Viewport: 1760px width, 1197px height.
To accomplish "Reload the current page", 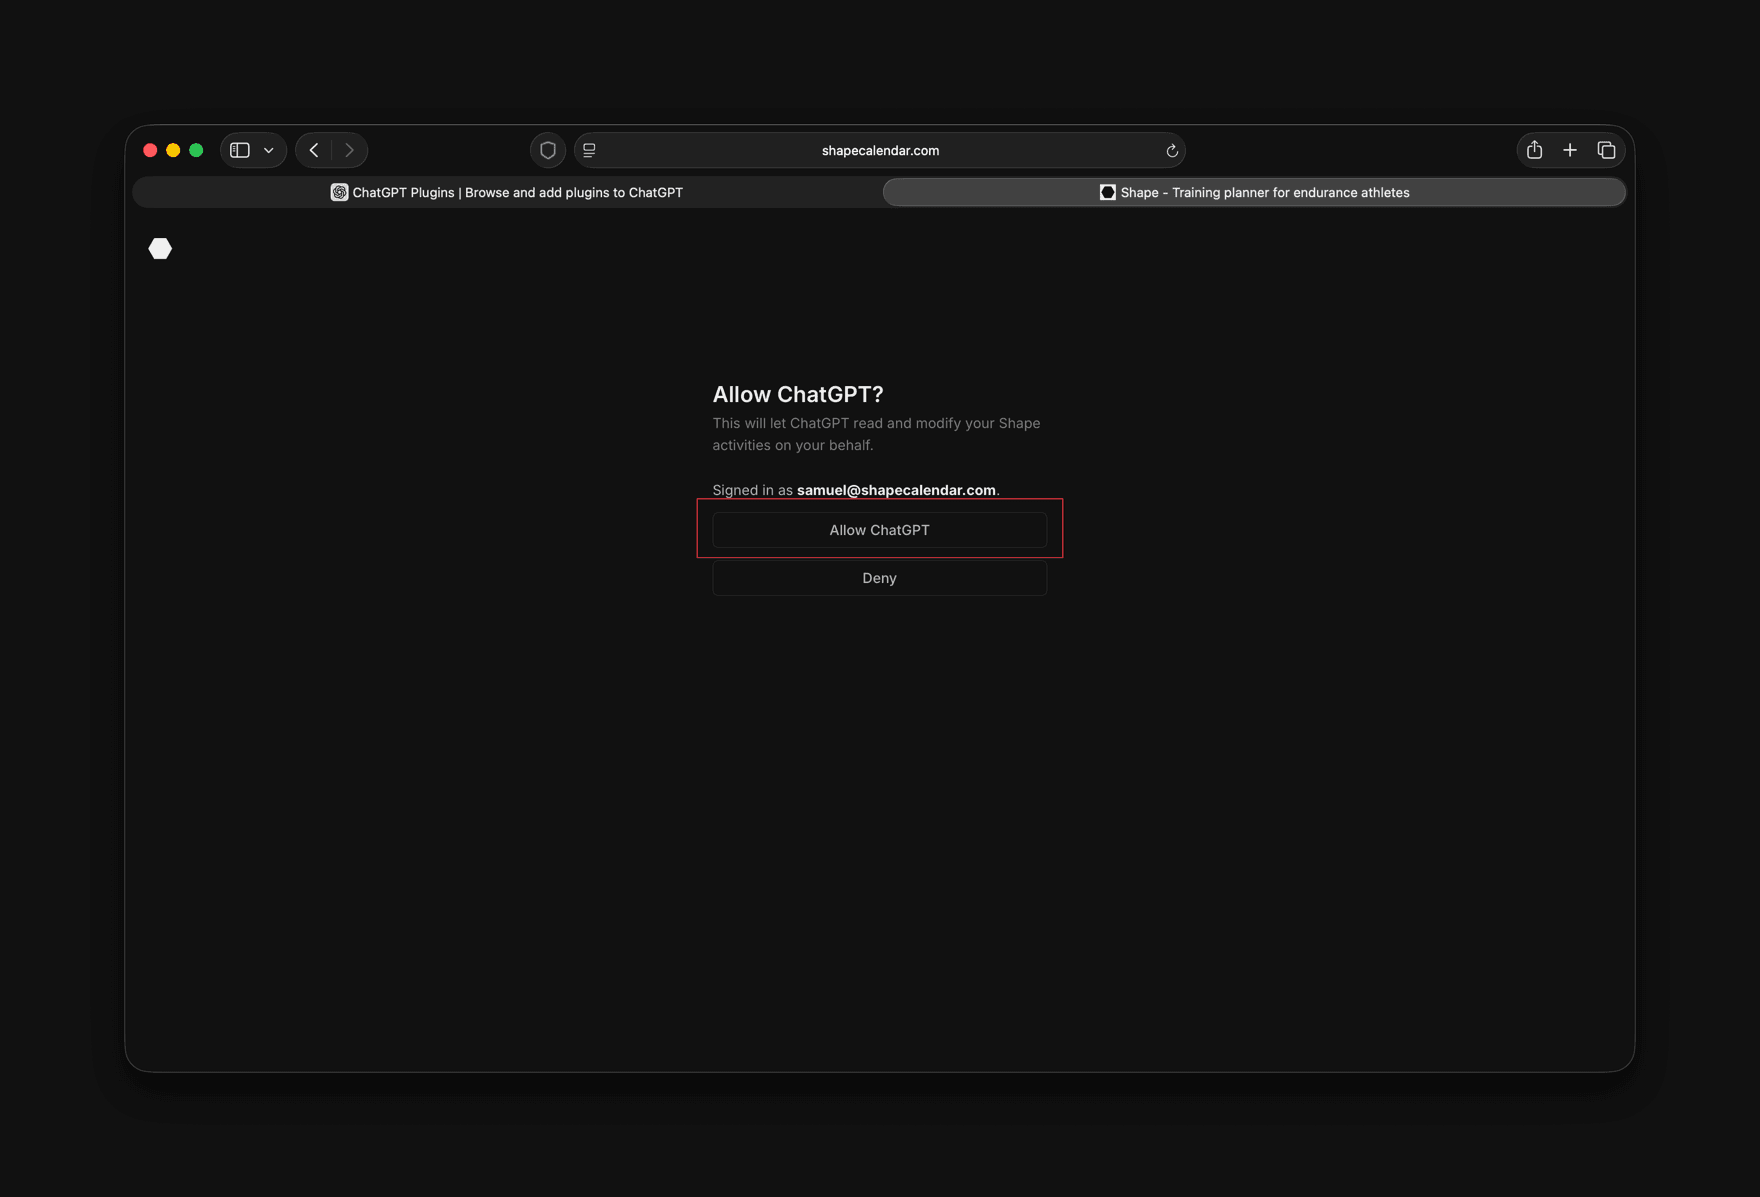I will (x=1171, y=151).
